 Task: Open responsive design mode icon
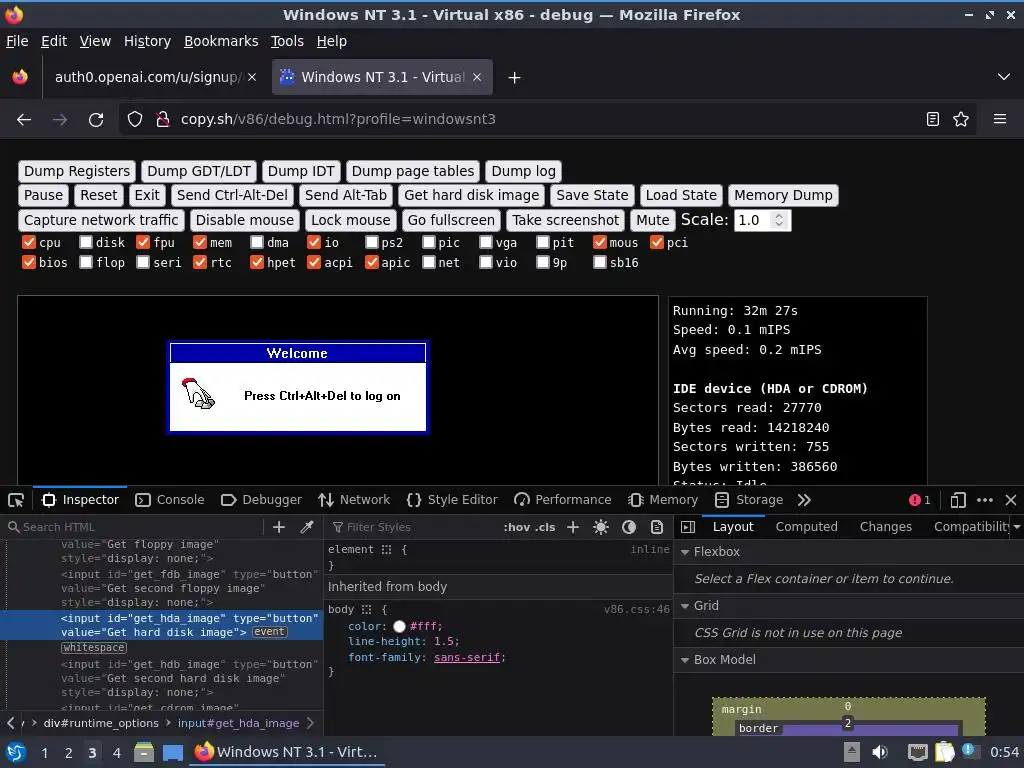click(958, 500)
